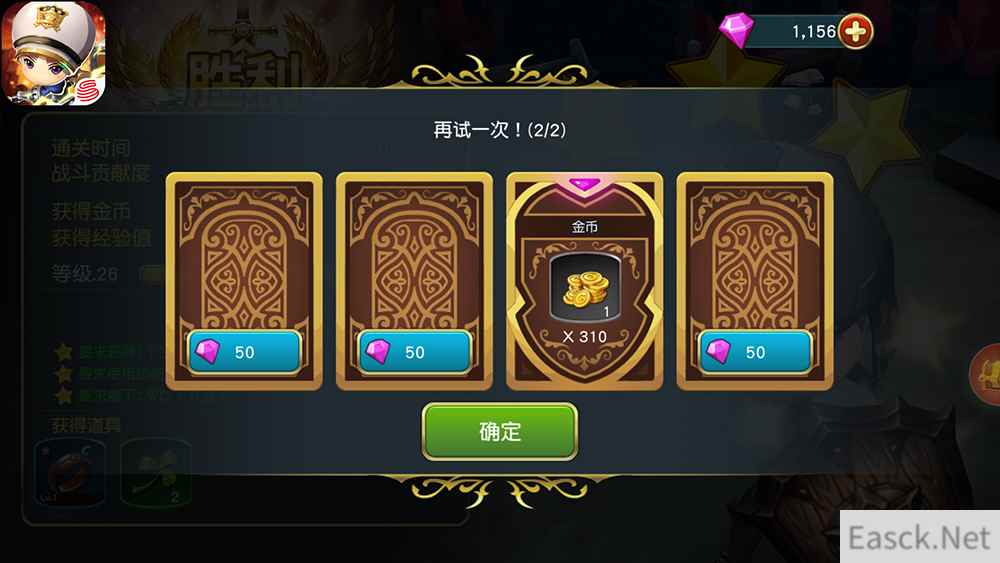Screen dimensions: 1000x563
Task: Click the 再试一次 (2/2) title text
Action: coord(499,130)
